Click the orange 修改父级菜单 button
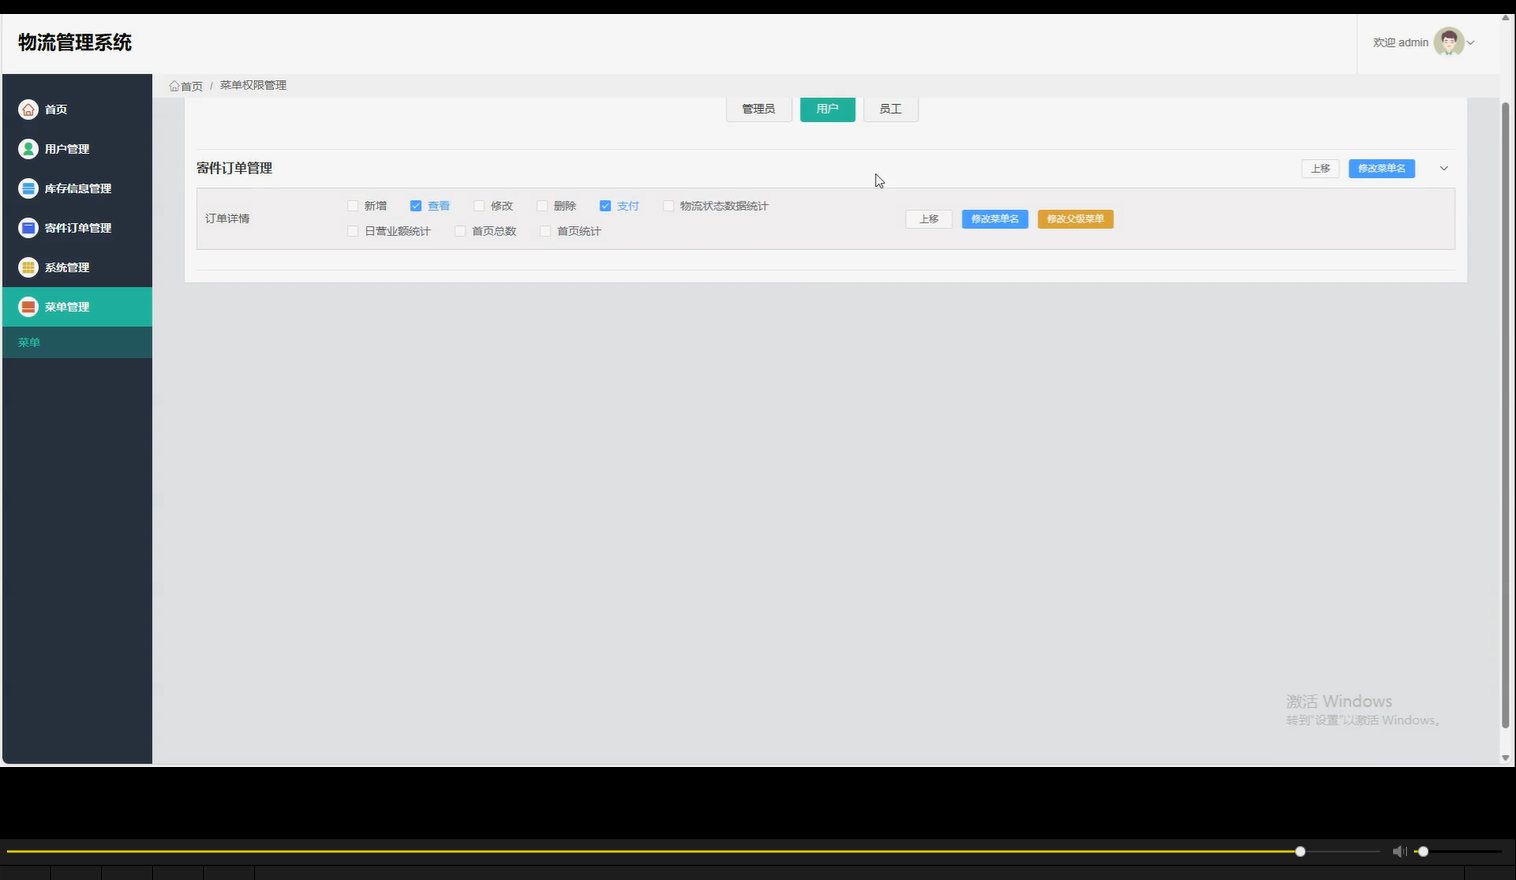Image resolution: width=1516 pixels, height=880 pixels. pyautogui.click(x=1075, y=218)
